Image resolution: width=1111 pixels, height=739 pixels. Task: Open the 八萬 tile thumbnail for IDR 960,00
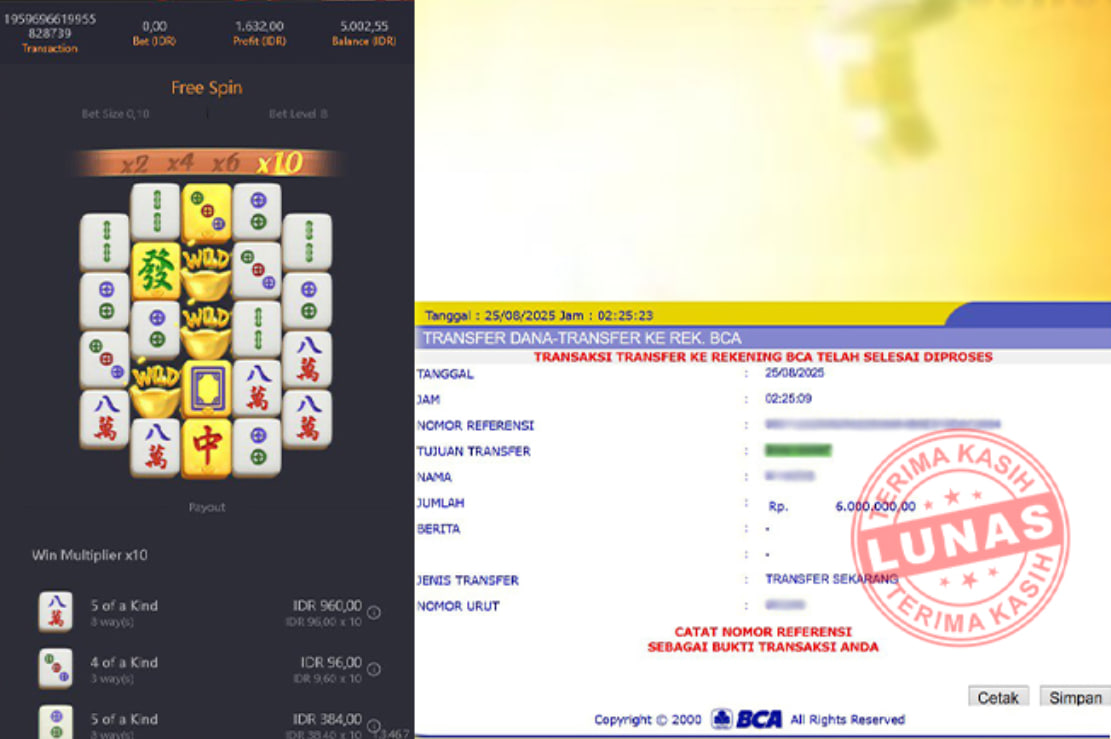pyautogui.click(x=55, y=611)
